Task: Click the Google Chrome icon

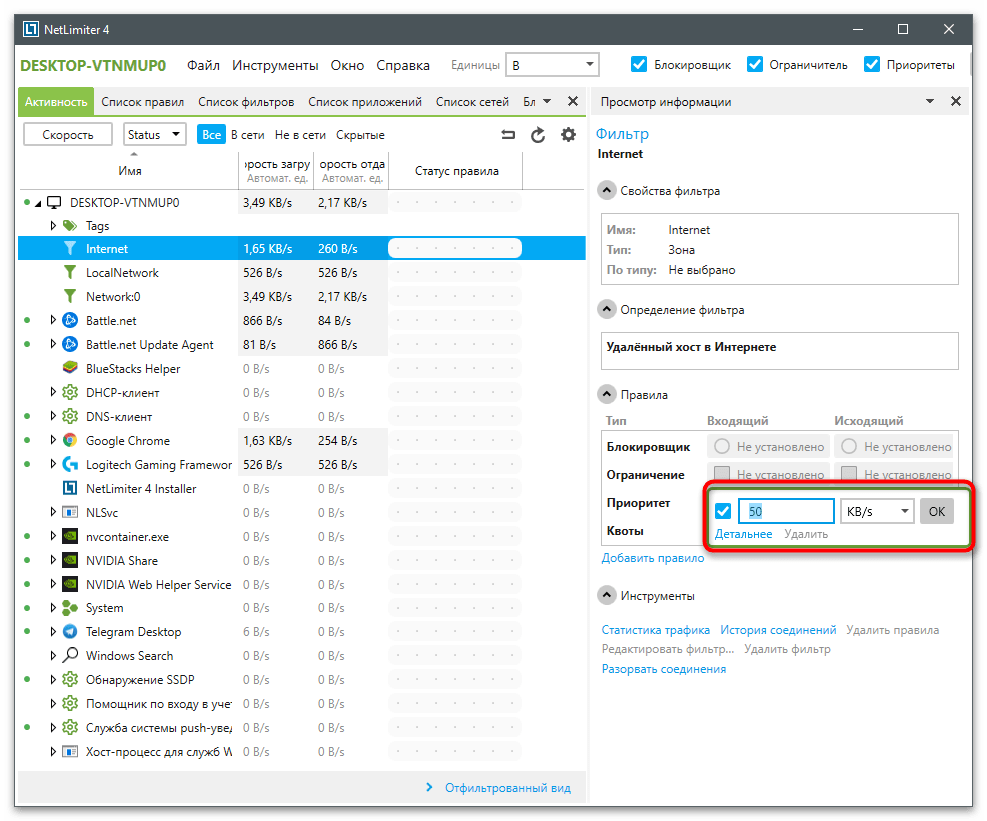Action: click(x=70, y=441)
